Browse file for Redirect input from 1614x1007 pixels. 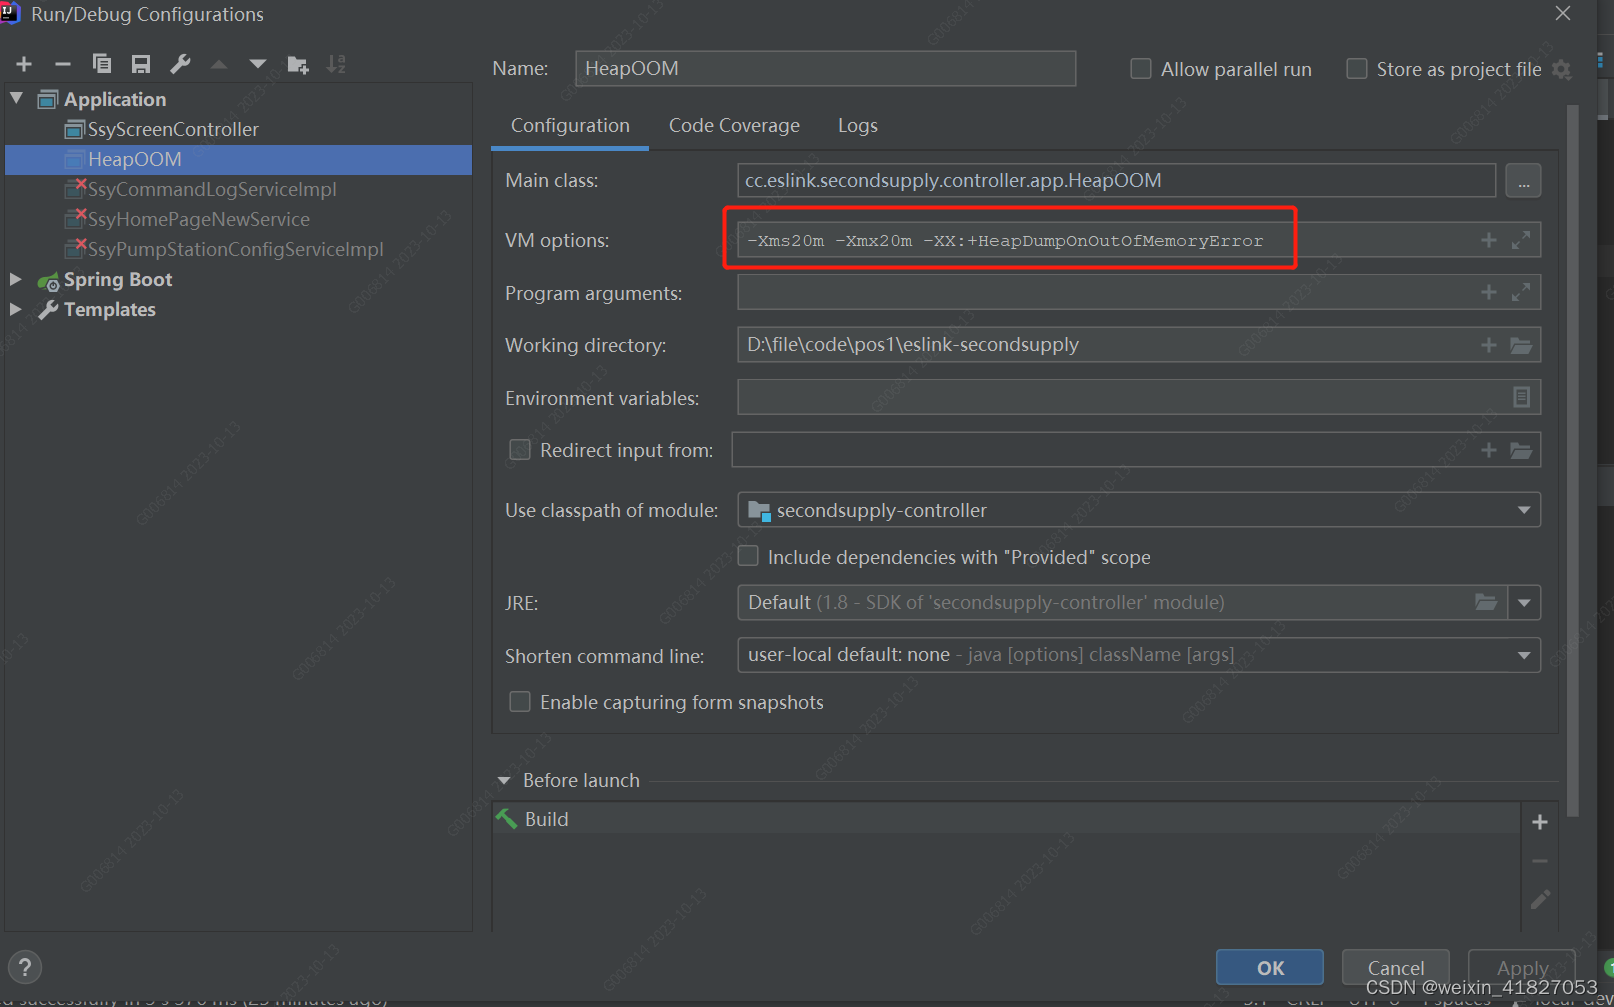point(1521,450)
